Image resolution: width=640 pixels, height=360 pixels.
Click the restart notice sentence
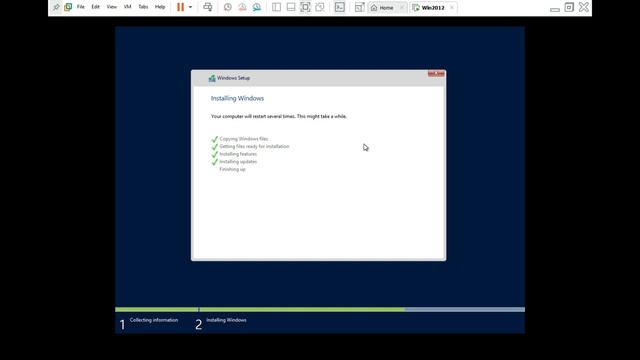click(279, 116)
